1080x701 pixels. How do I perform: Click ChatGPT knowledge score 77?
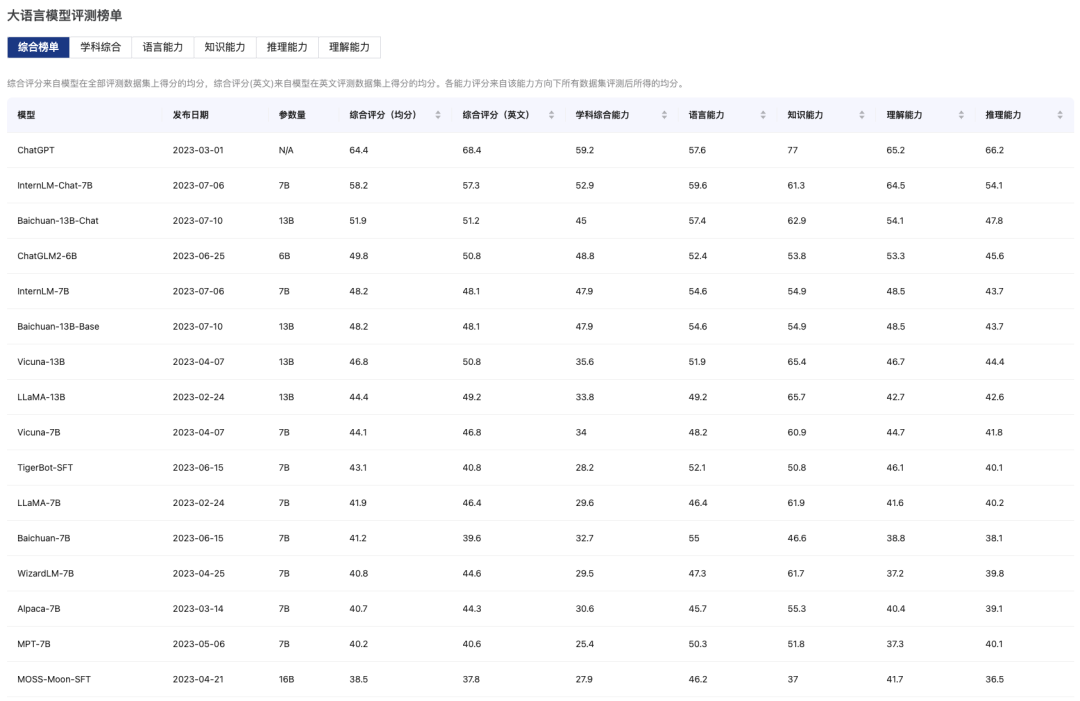tap(793, 150)
